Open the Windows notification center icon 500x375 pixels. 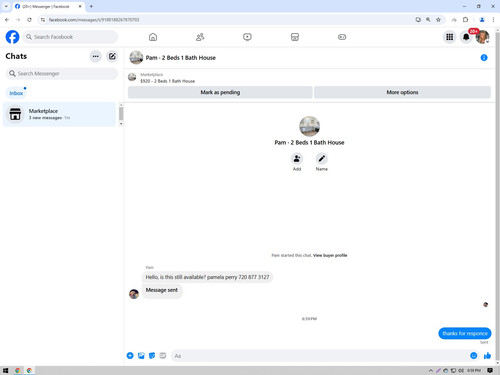[x=490, y=370]
